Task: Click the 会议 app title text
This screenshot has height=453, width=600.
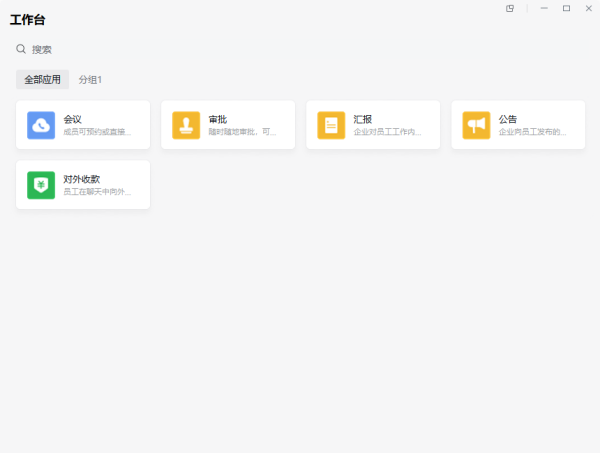Action: (73, 119)
